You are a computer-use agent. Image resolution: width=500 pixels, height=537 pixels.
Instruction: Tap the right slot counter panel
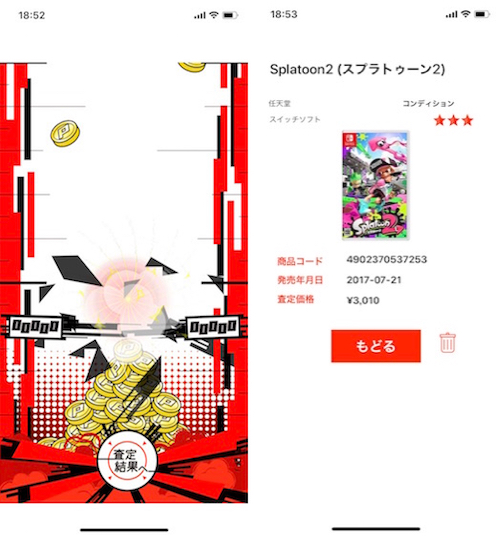click(x=212, y=326)
